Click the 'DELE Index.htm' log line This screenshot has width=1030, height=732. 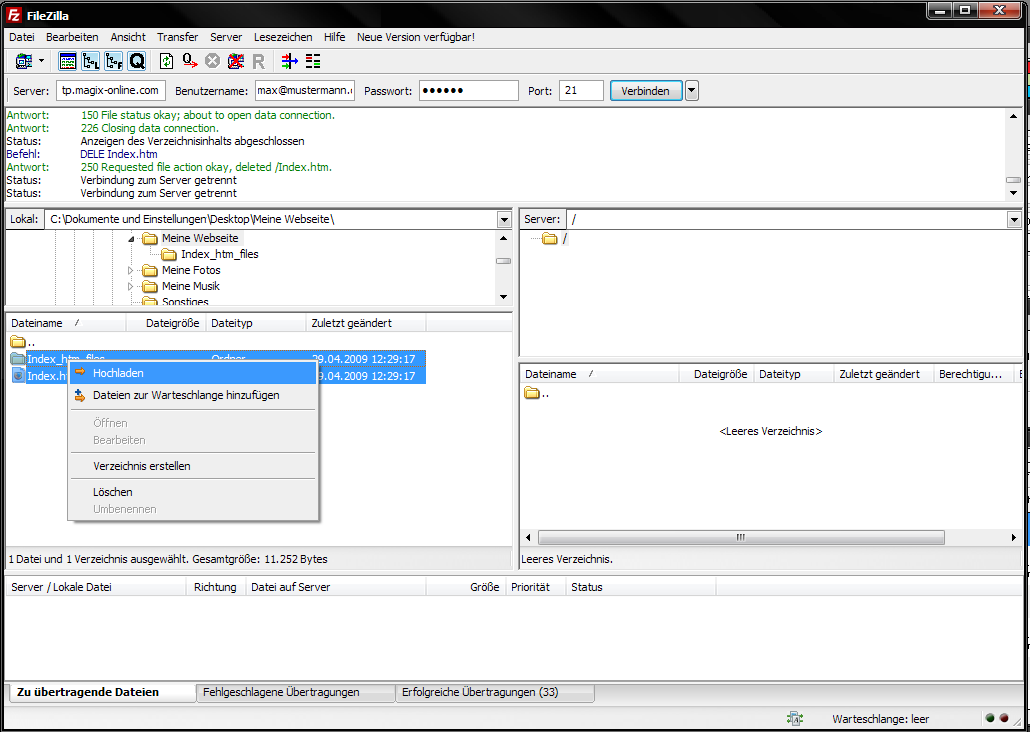click(x=119, y=154)
